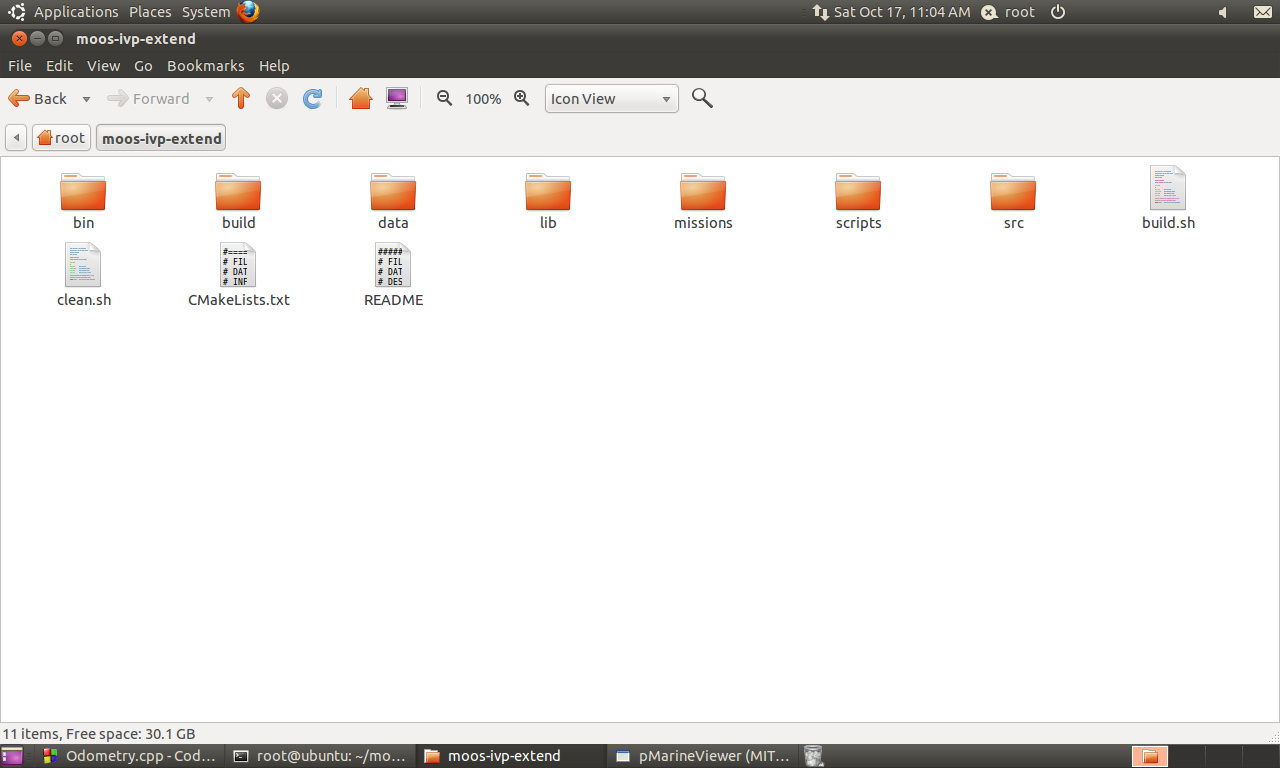The height and width of the screenshot is (768, 1280).
Task: Go up to the parent folder
Action: tap(240, 98)
